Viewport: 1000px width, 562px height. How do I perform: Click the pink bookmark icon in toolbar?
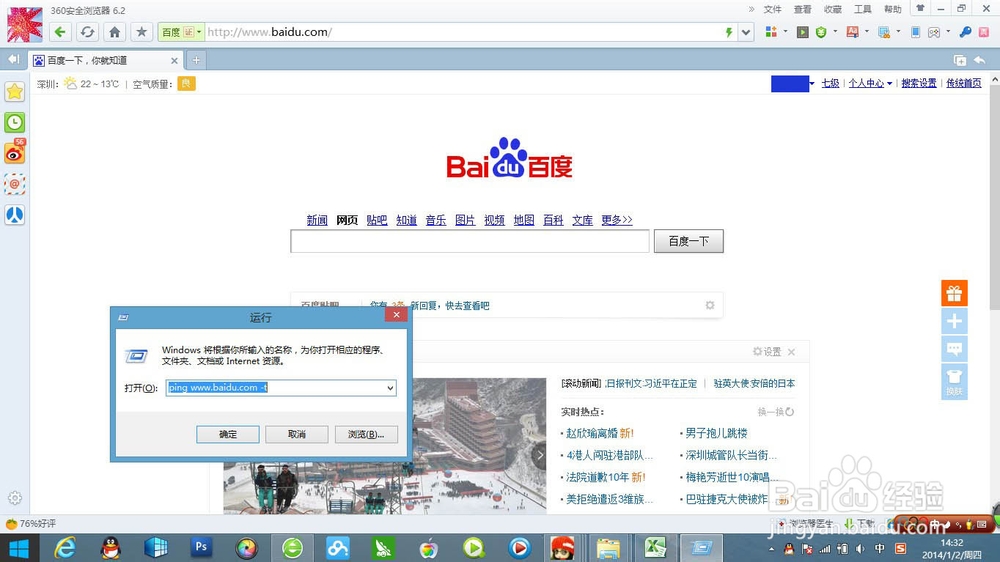point(984,32)
